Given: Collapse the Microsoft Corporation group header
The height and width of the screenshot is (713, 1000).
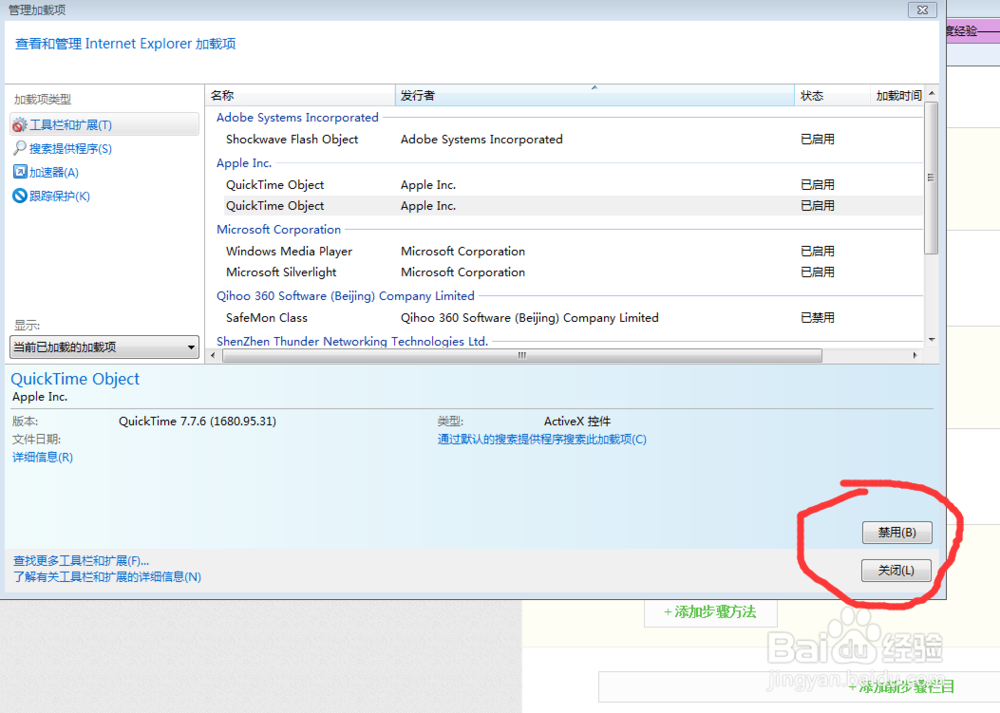Looking at the screenshot, I should [x=279, y=229].
